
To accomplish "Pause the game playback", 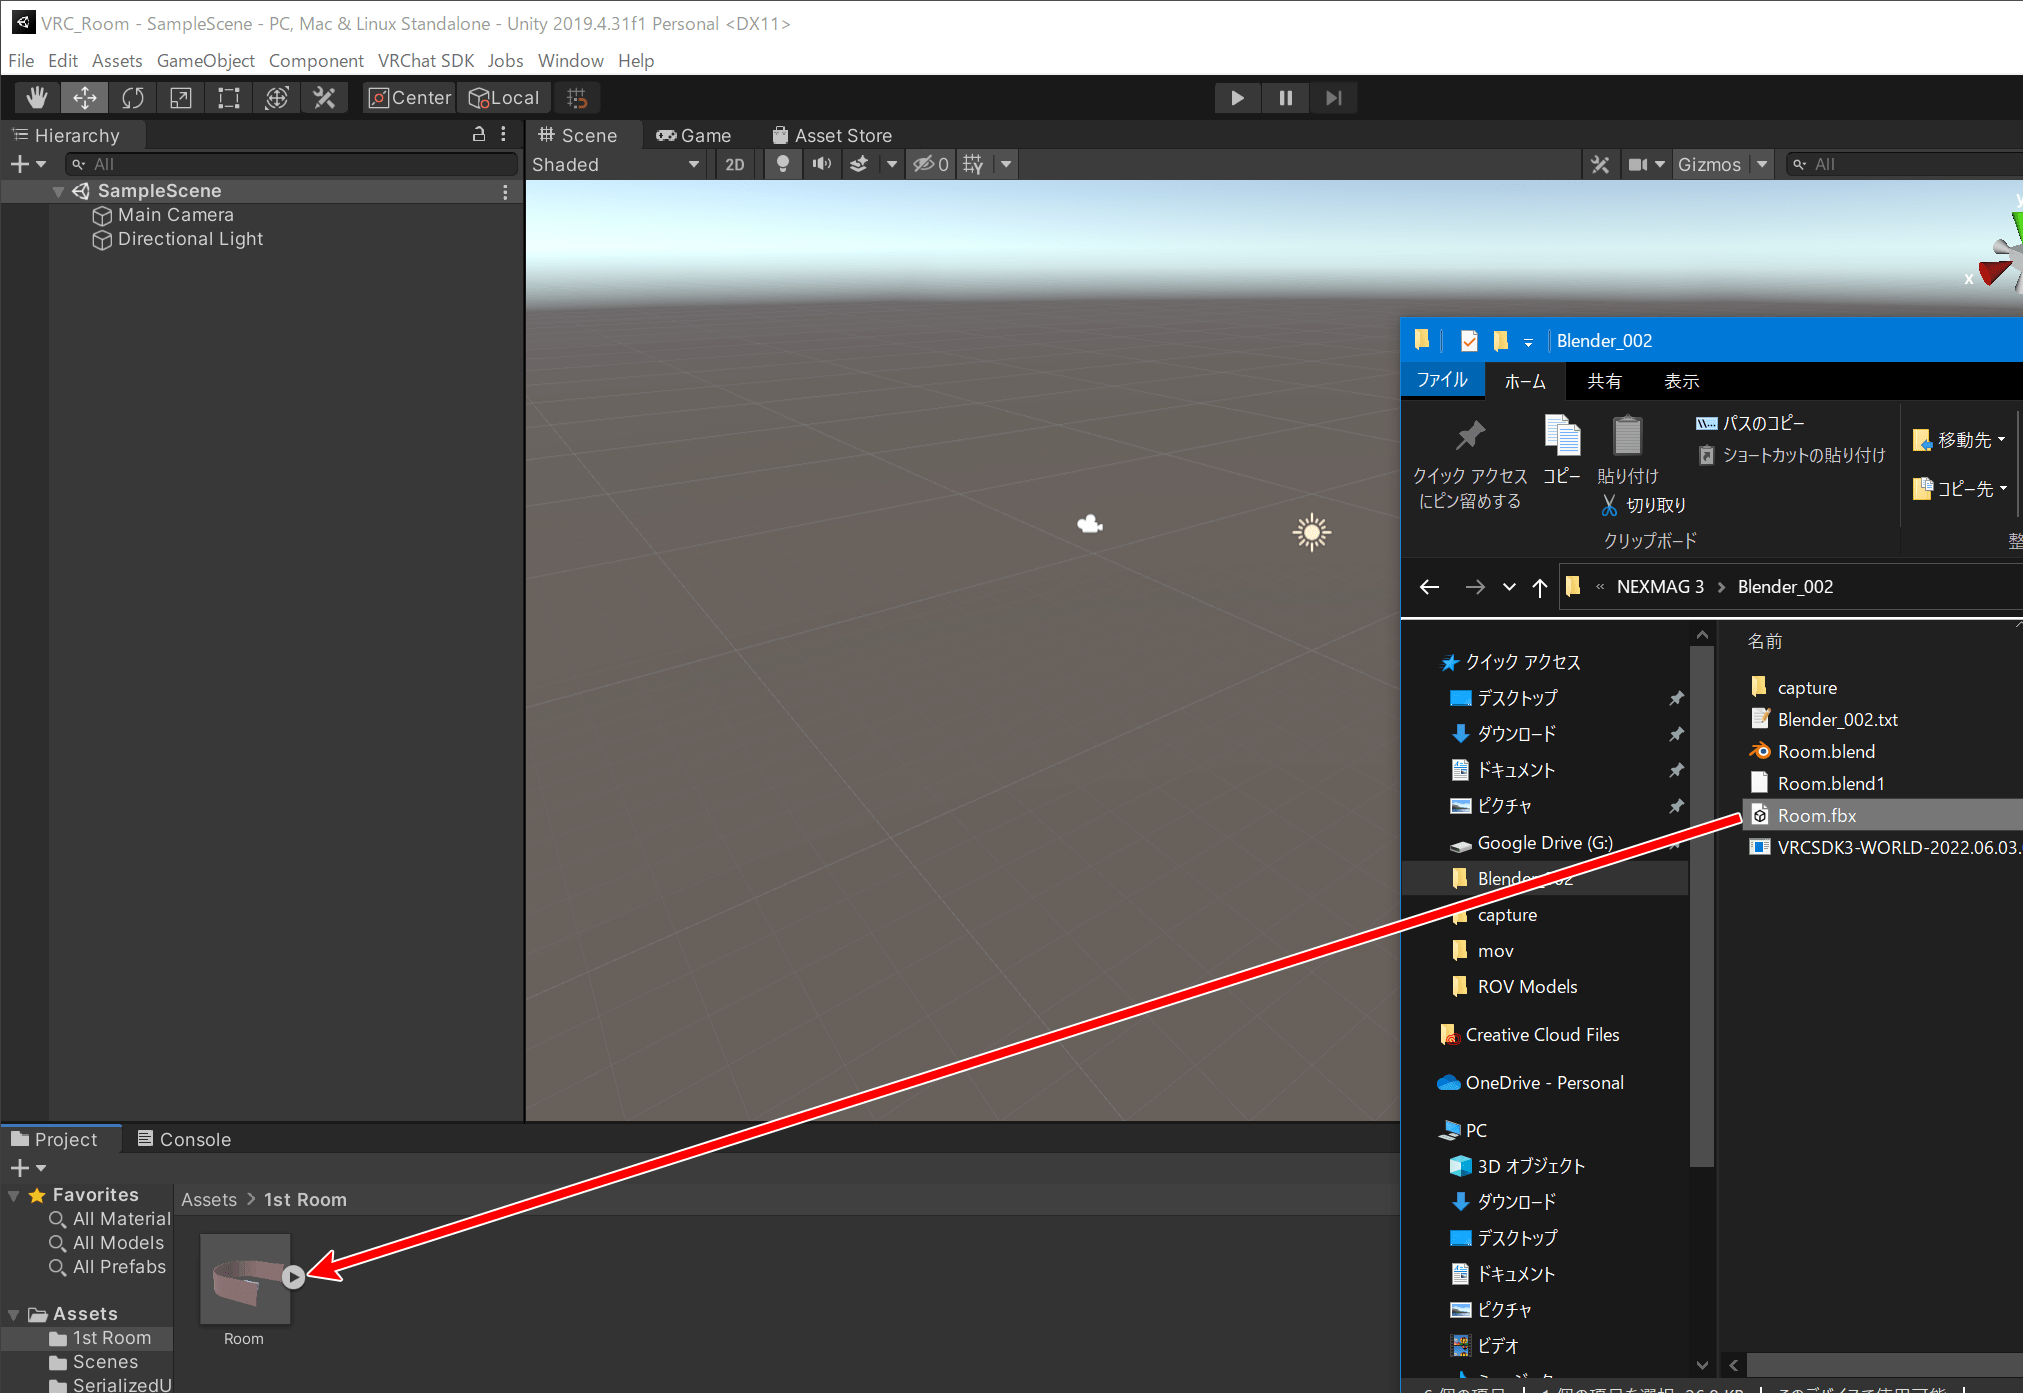I will 1285,98.
